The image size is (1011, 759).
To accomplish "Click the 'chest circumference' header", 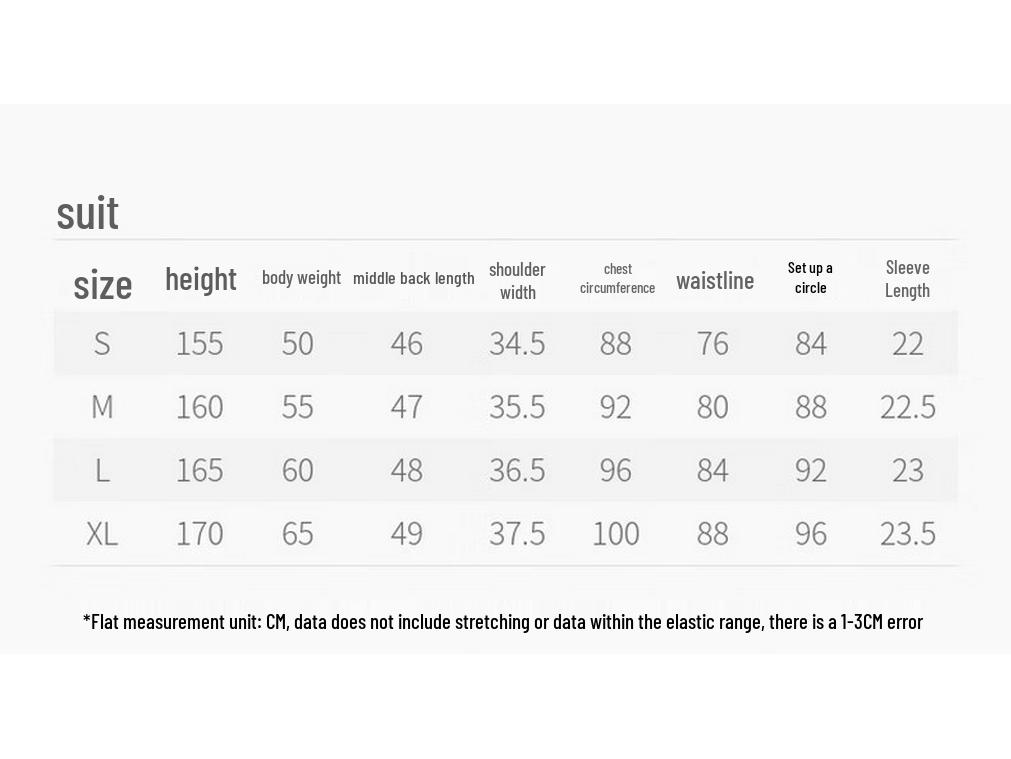I will [x=617, y=279].
